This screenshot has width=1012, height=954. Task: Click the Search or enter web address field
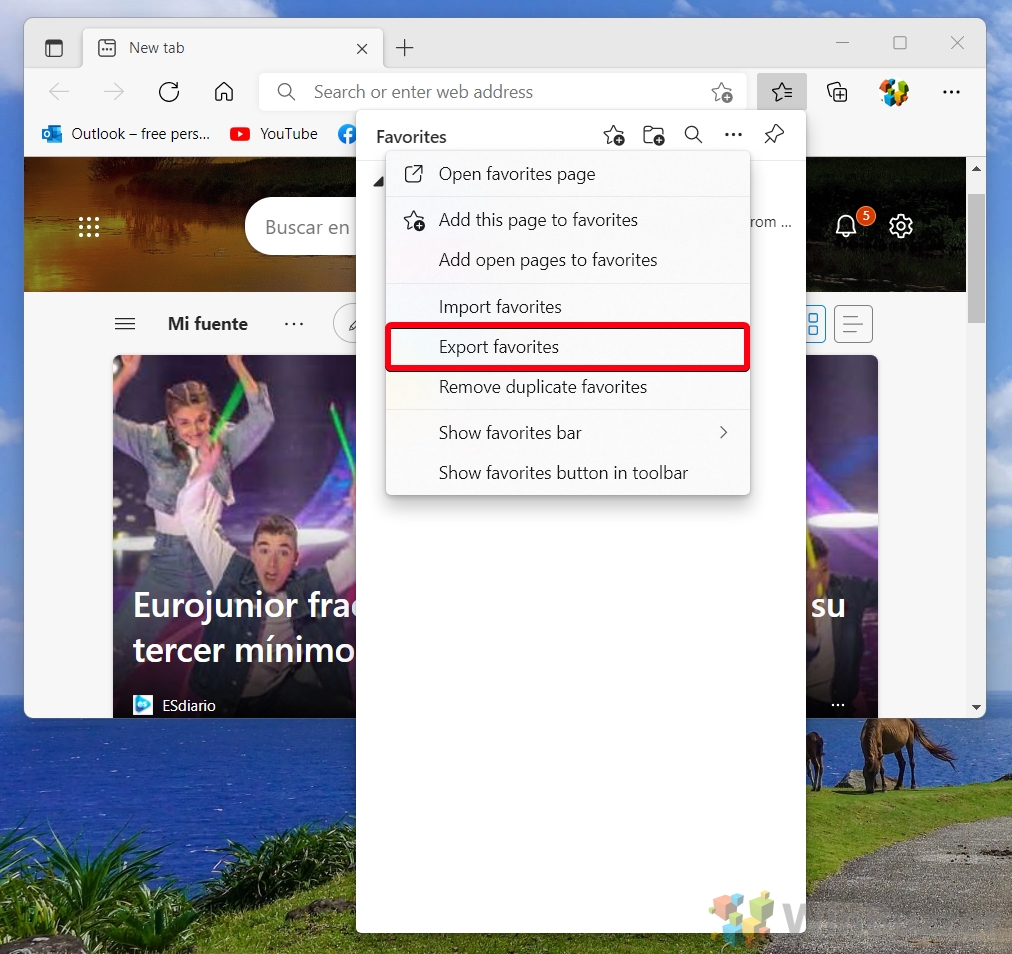click(x=500, y=92)
